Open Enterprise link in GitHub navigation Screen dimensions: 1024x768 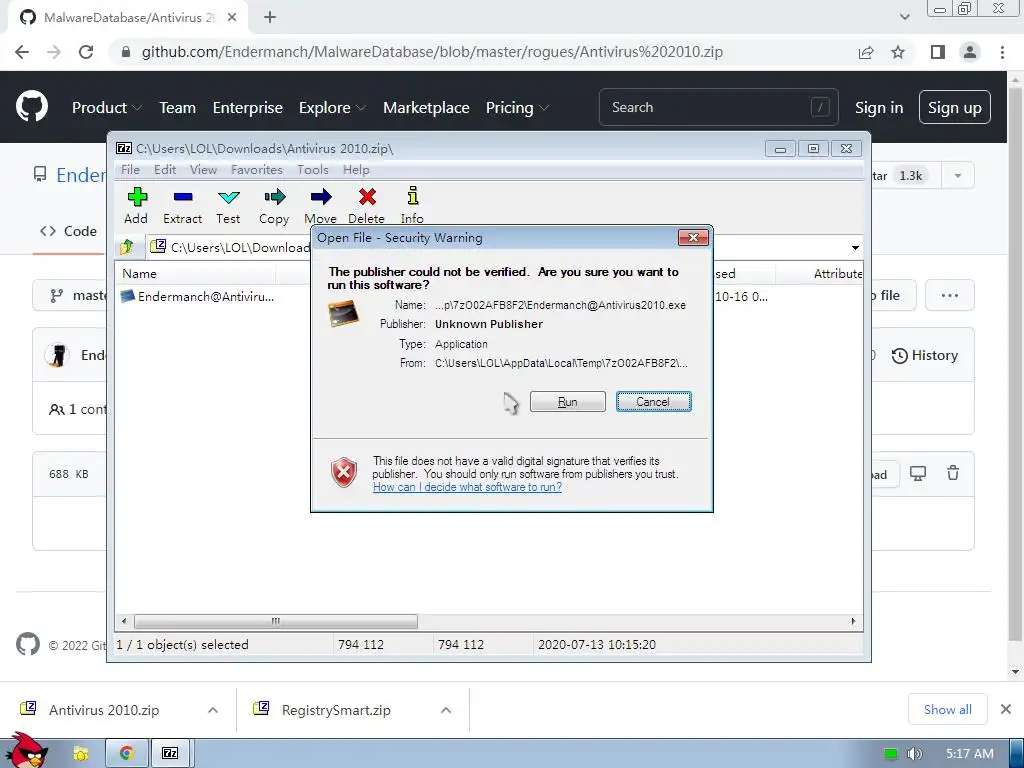tap(248, 108)
